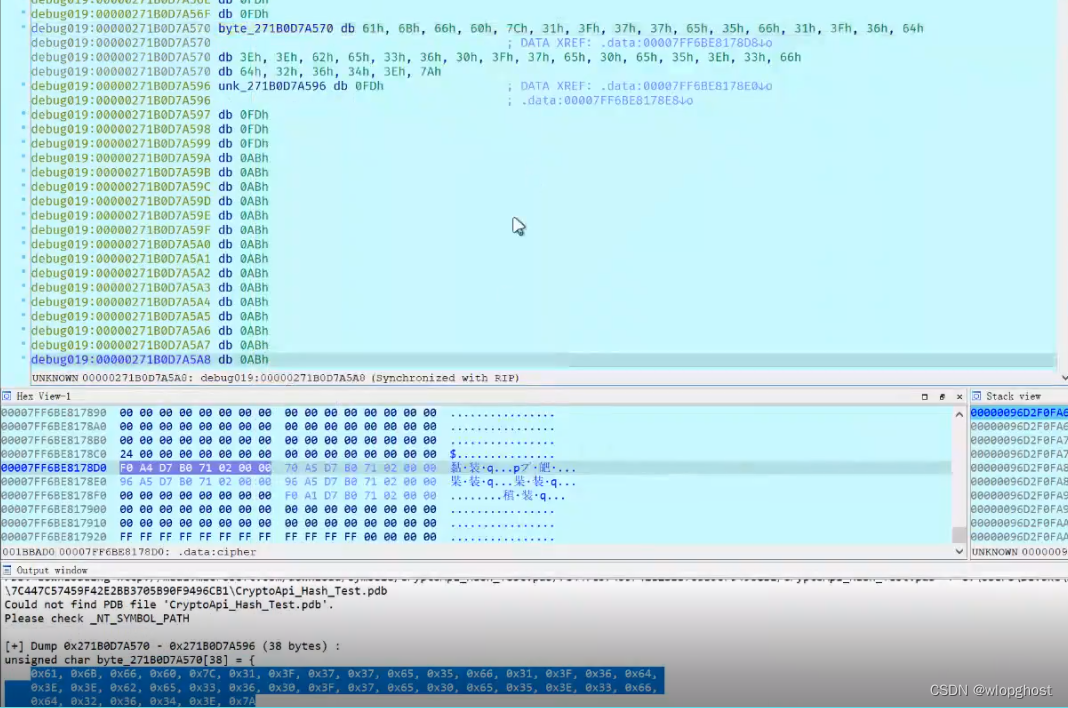This screenshot has width=1068, height=708.
Task: Click the Dump 0x271B0D7A570 output line
Action: tap(172, 646)
